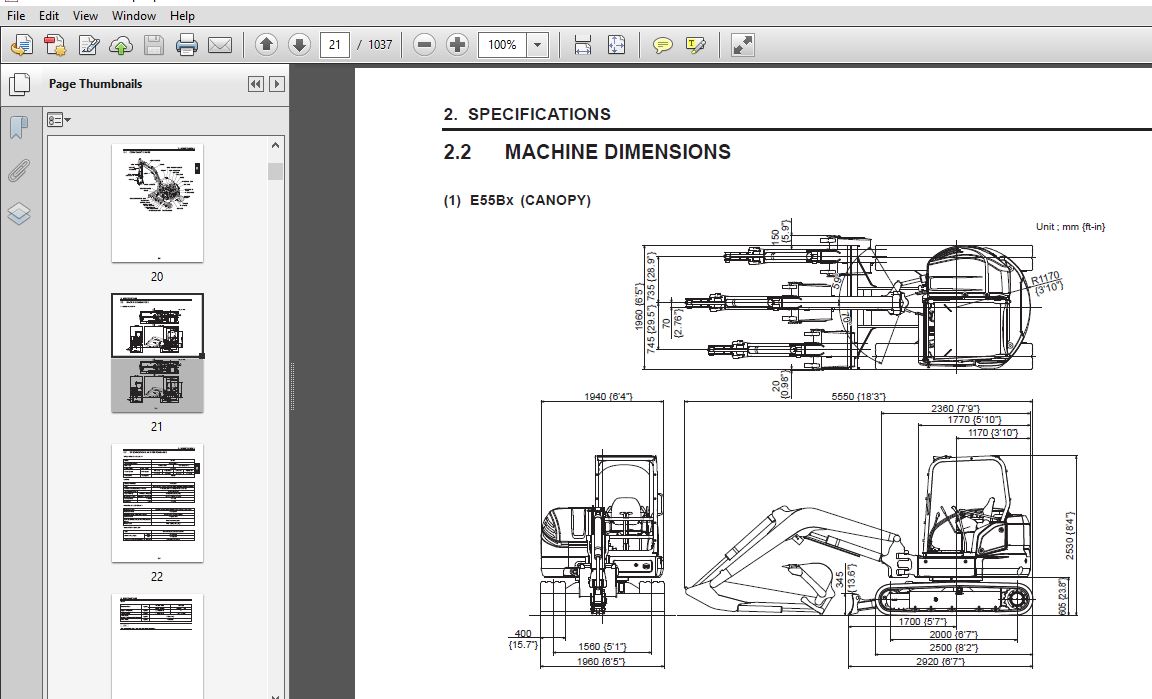Click the thumbnails scrollbar up arrow
1152x699 pixels.
tap(276, 145)
